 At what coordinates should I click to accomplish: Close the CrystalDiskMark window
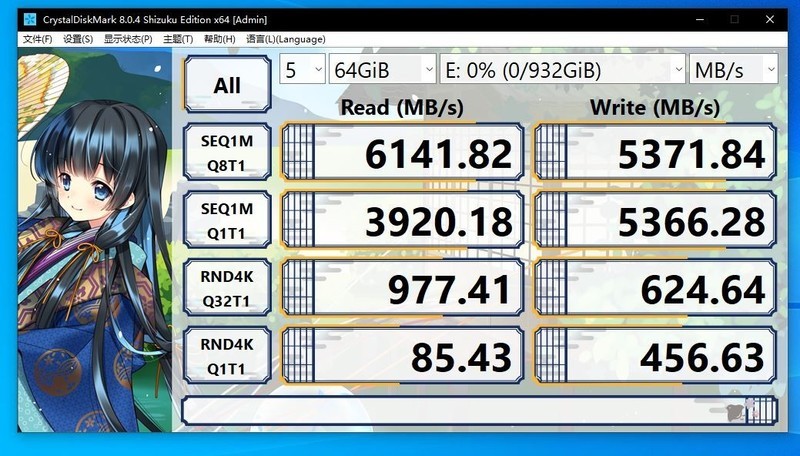(x=770, y=20)
